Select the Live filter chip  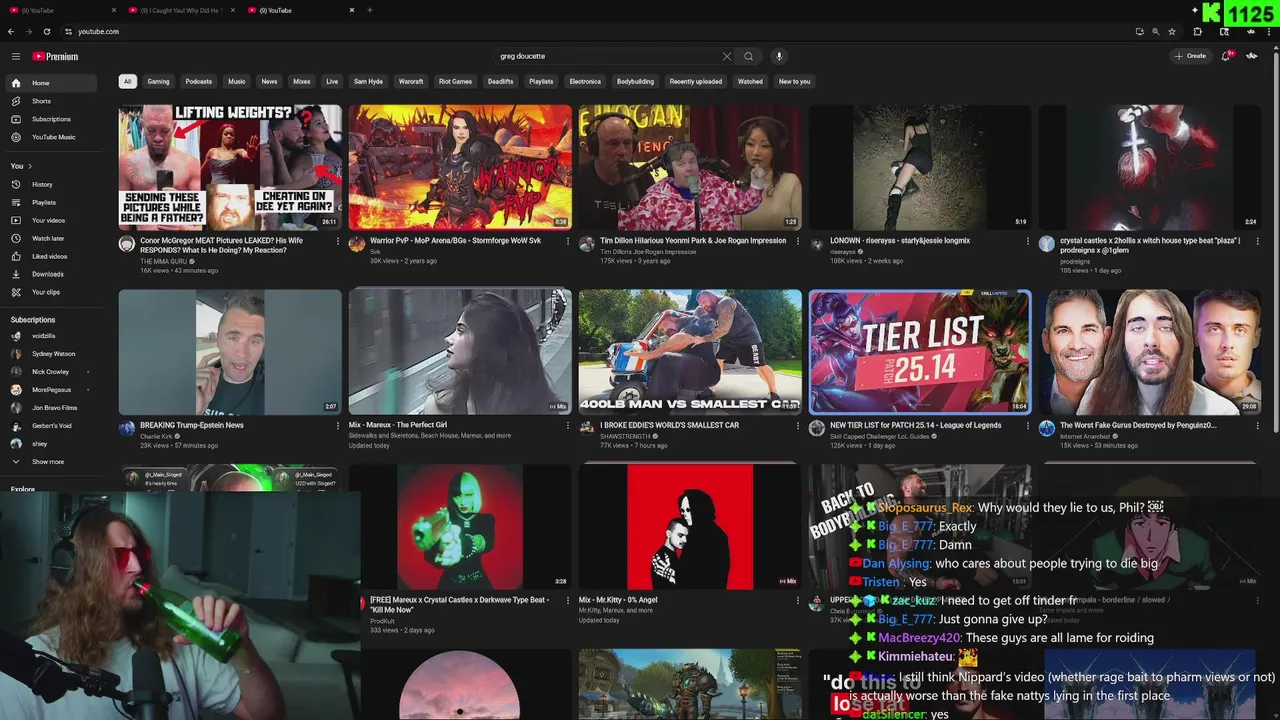pos(332,81)
